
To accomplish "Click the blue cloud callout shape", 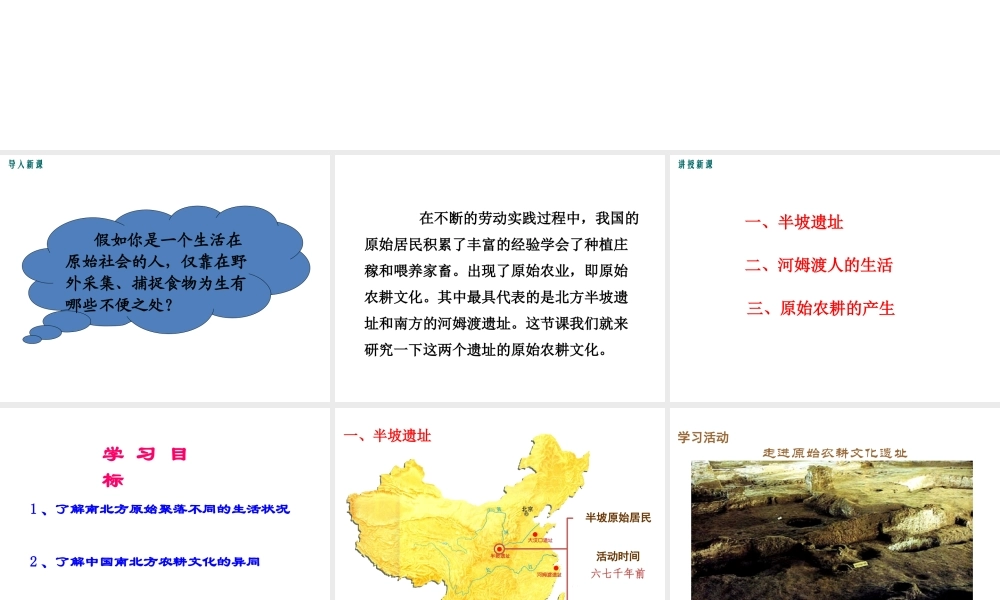I will tap(166, 274).
